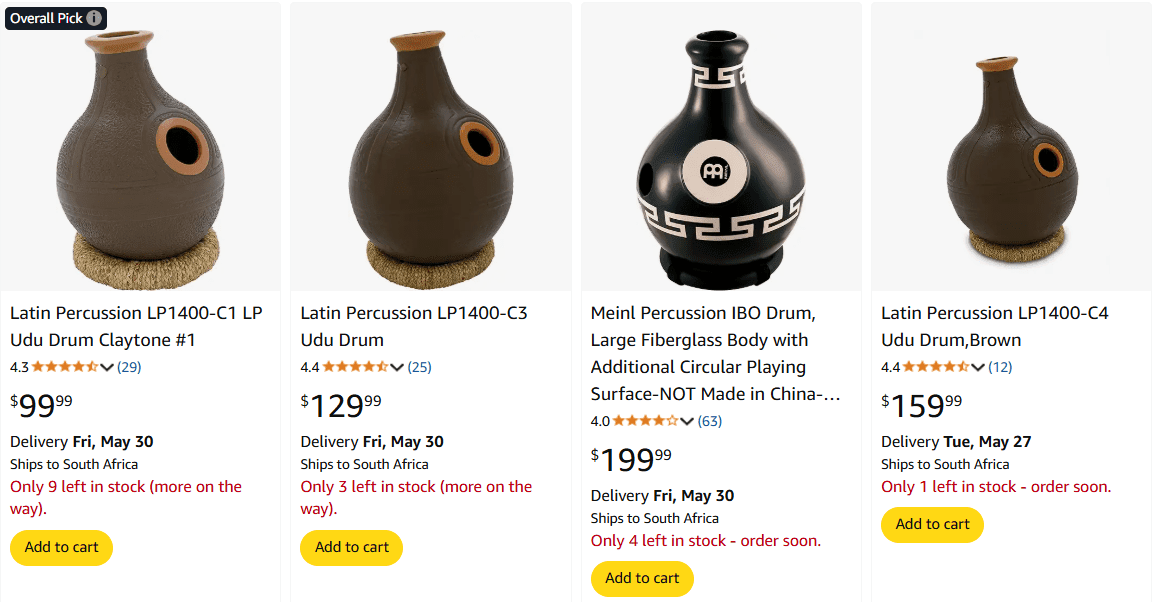View the 29 reviews for LP1400-C1

tap(129, 367)
